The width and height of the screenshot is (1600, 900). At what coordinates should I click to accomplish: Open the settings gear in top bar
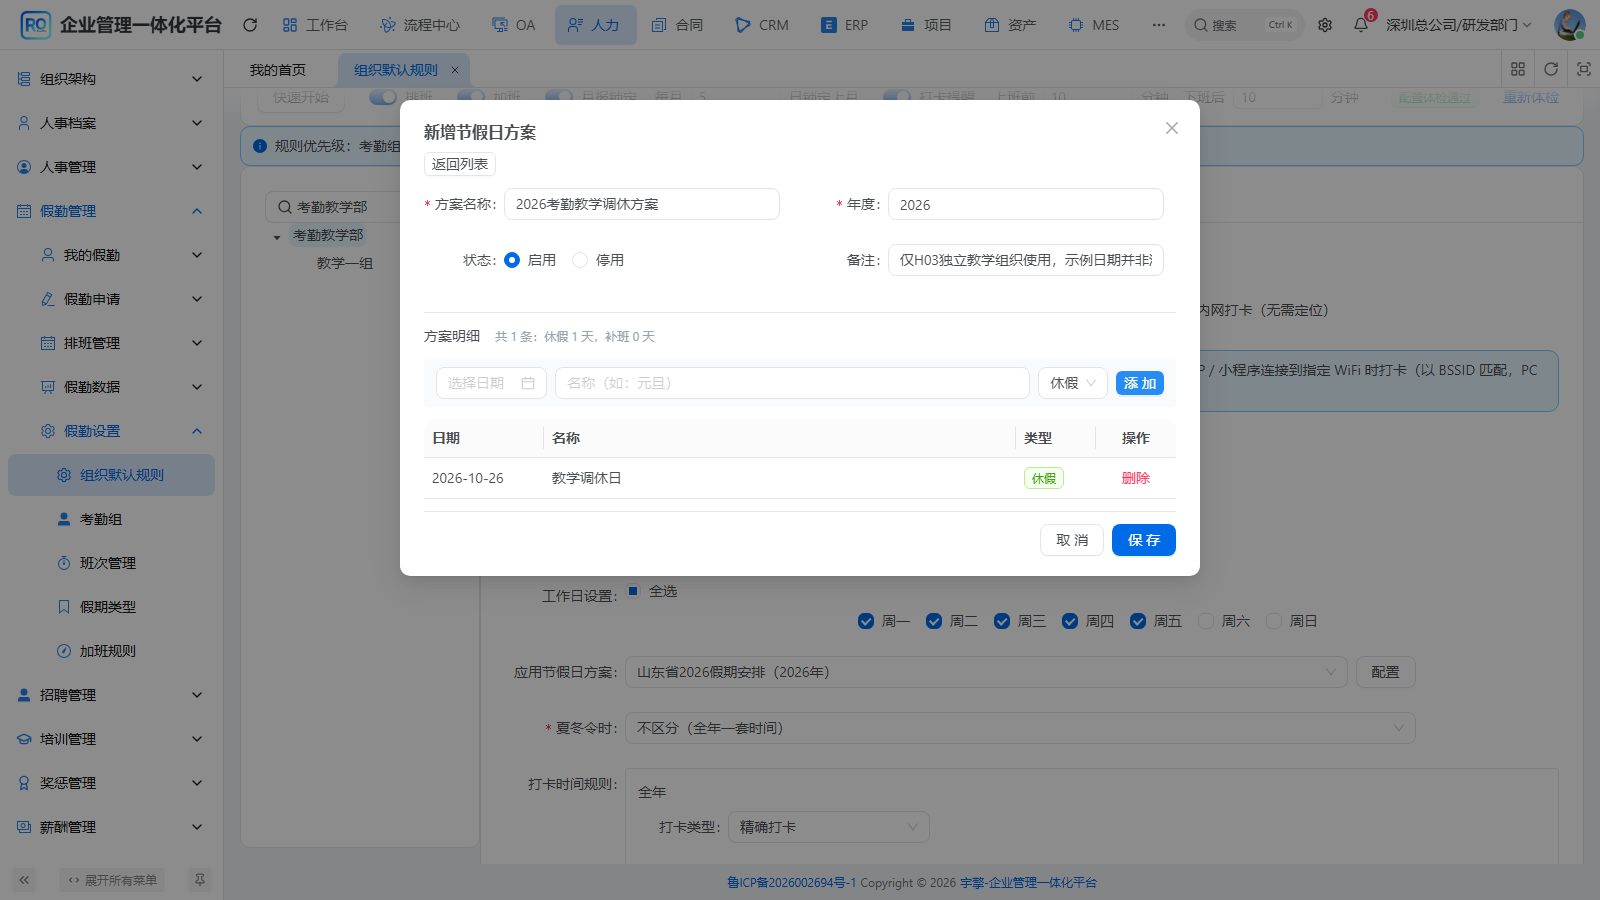tap(1325, 25)
